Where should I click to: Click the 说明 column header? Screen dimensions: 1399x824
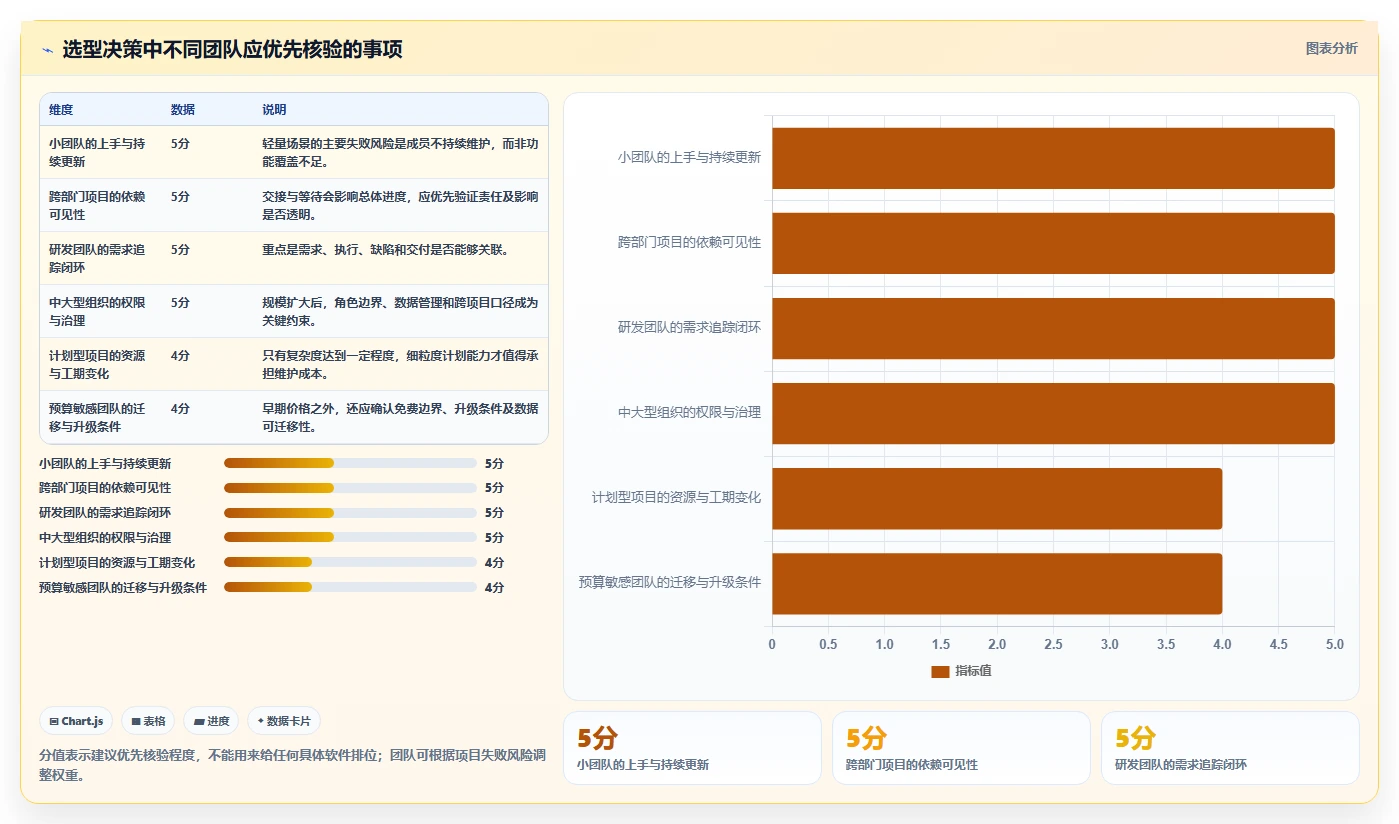[274, 110]
